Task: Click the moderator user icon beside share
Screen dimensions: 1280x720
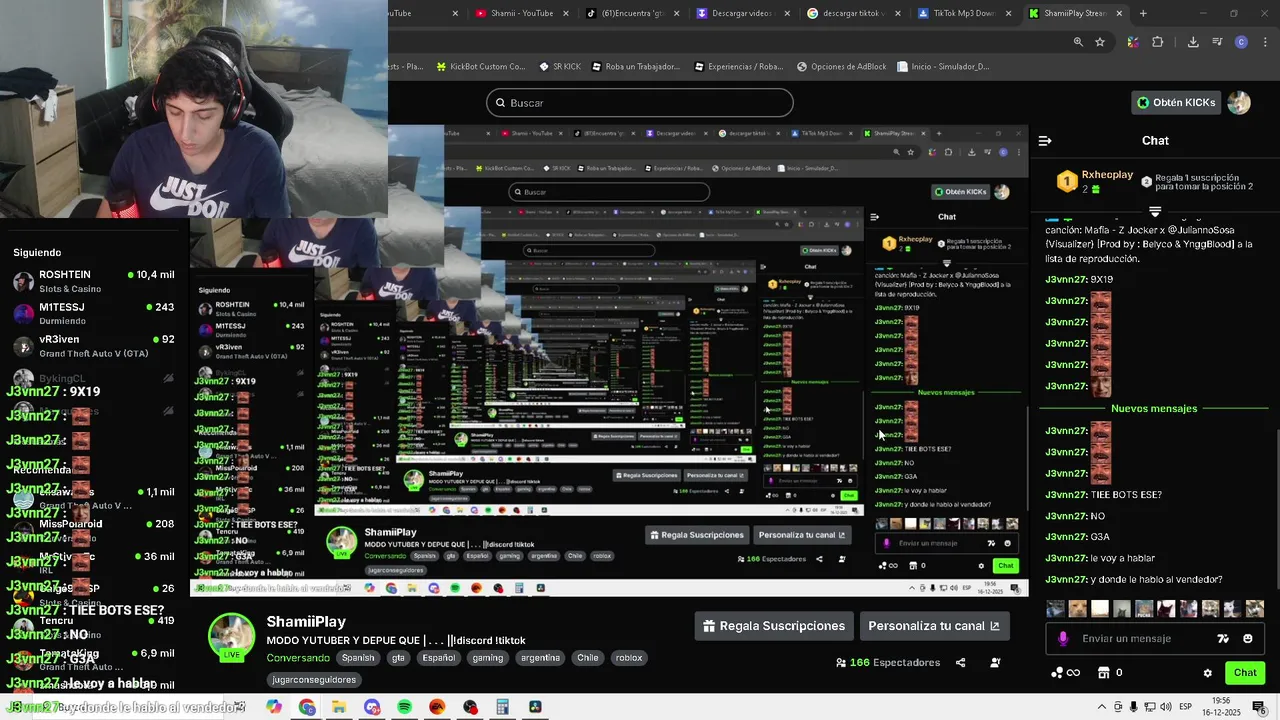Action: click(x=995, y=663)
